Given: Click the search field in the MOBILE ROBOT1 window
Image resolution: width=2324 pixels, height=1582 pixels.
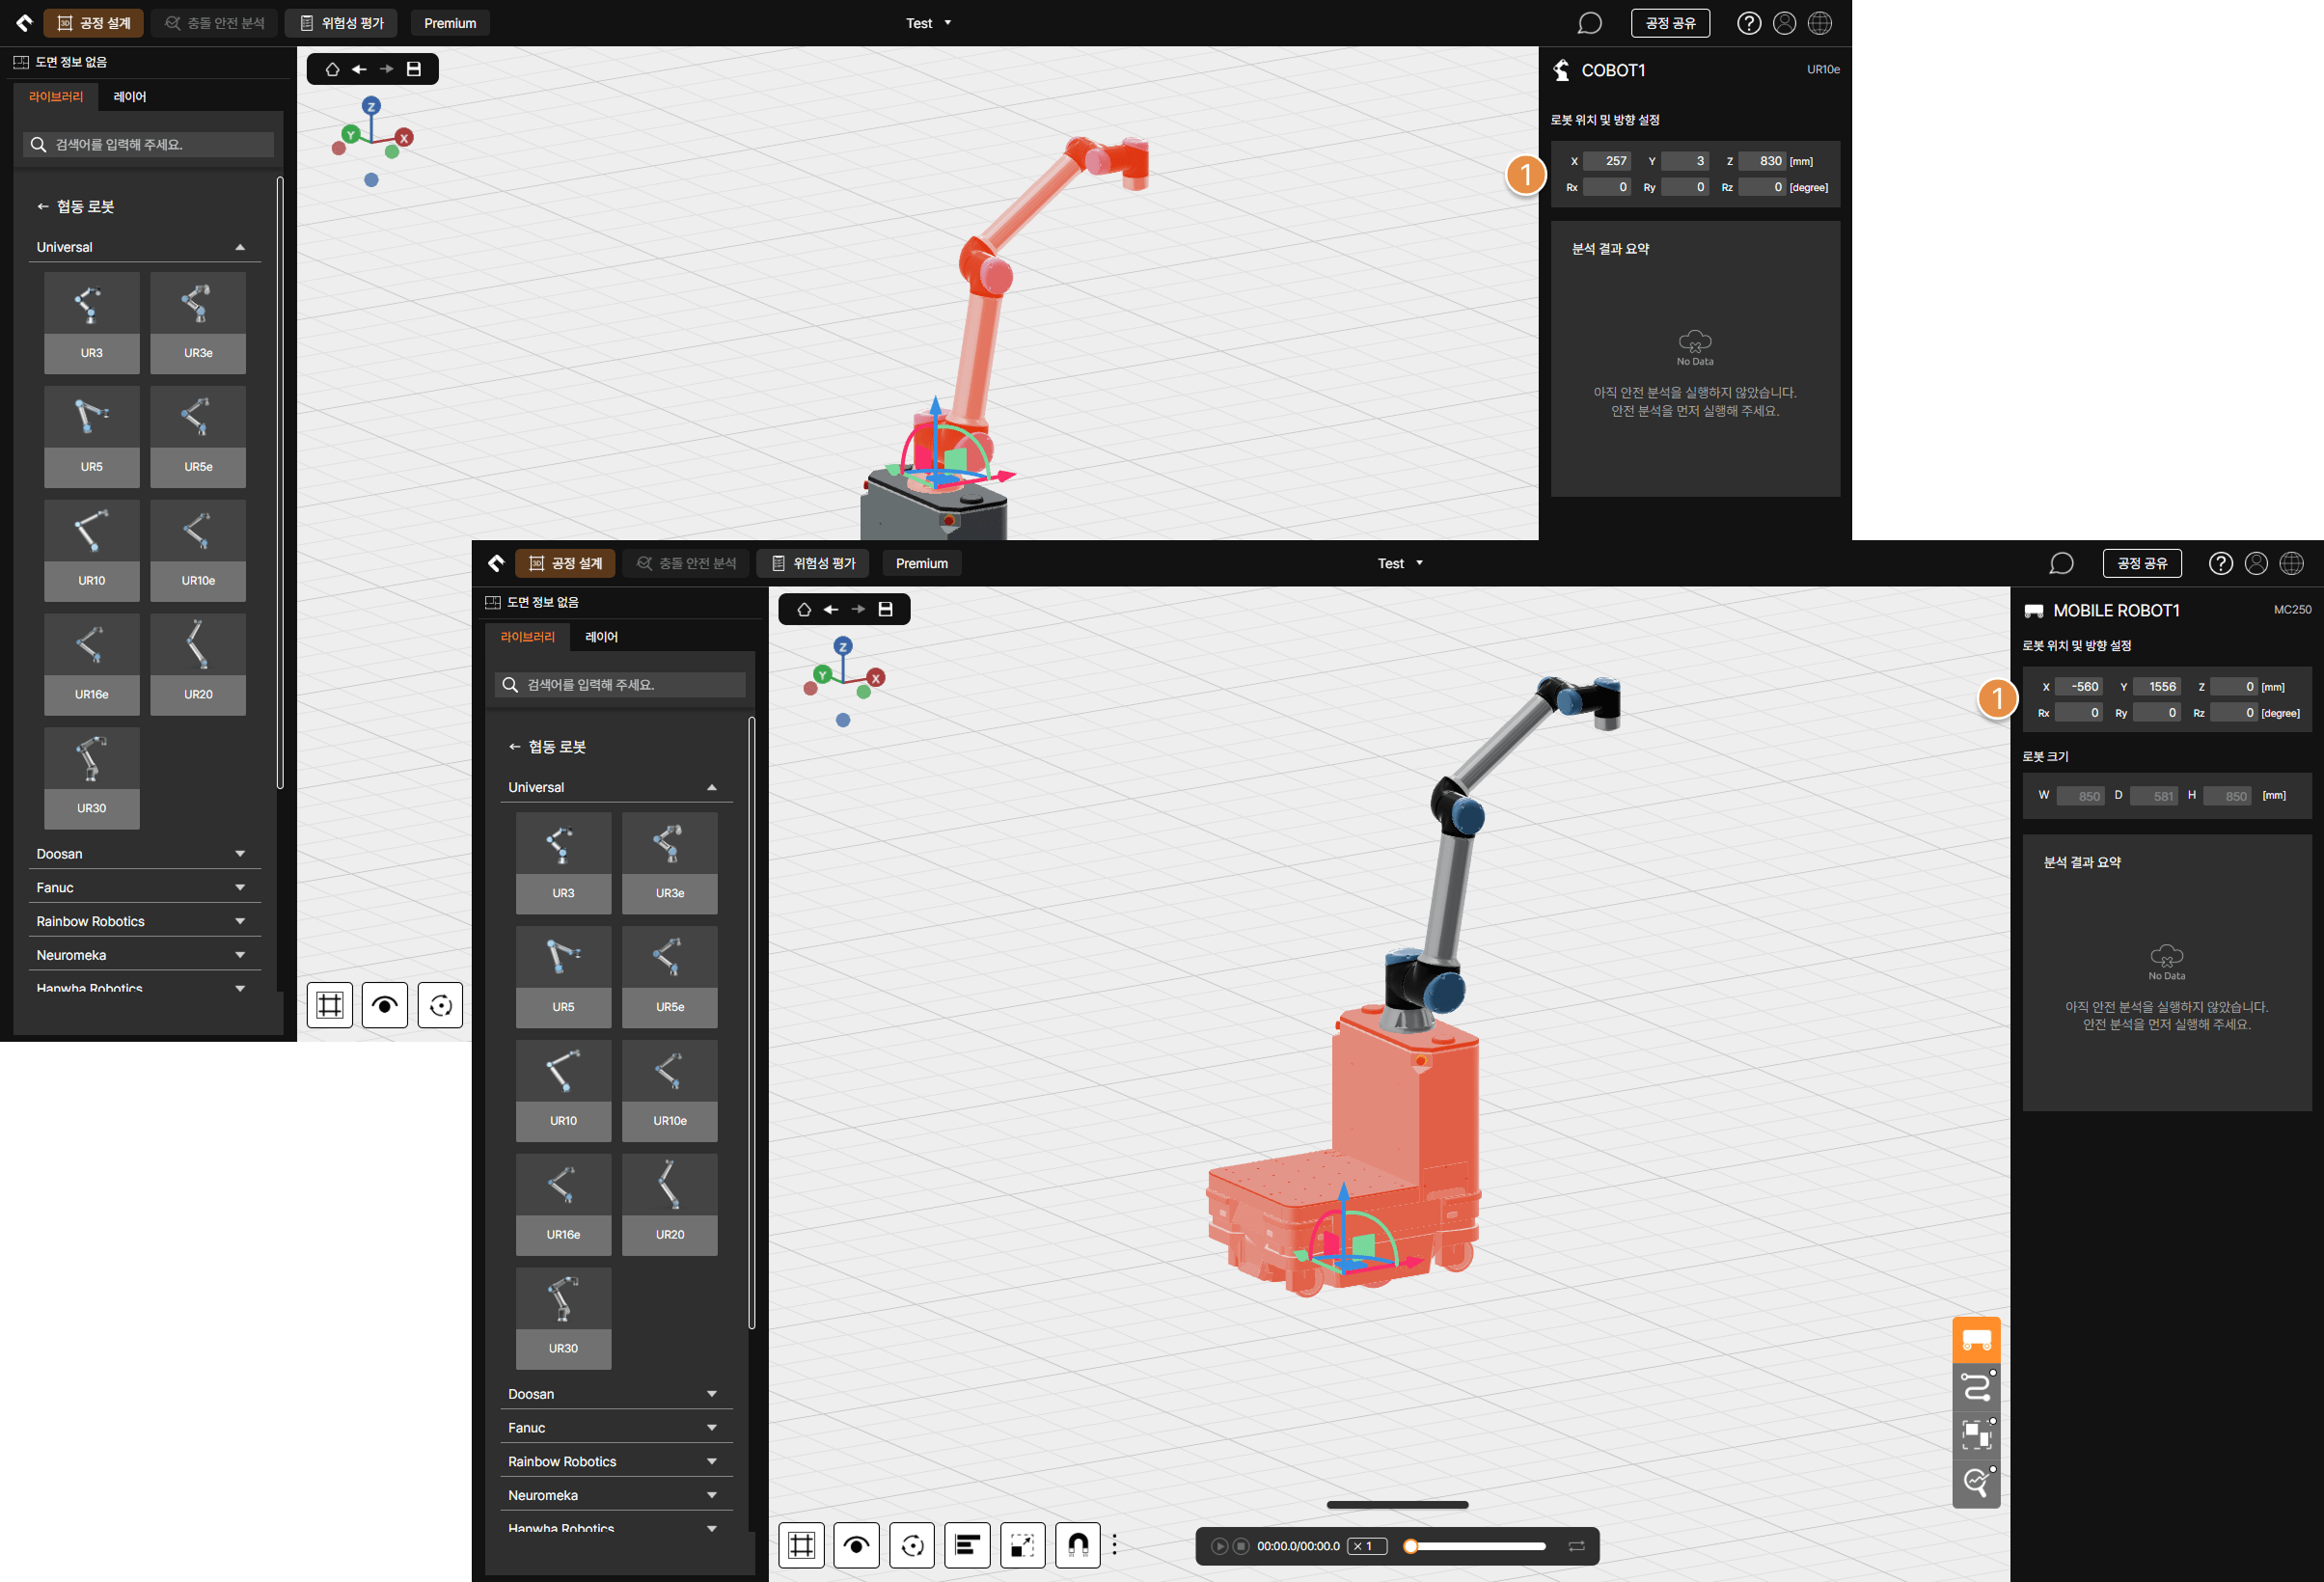Looking at the screenshot, I should 620,685.
